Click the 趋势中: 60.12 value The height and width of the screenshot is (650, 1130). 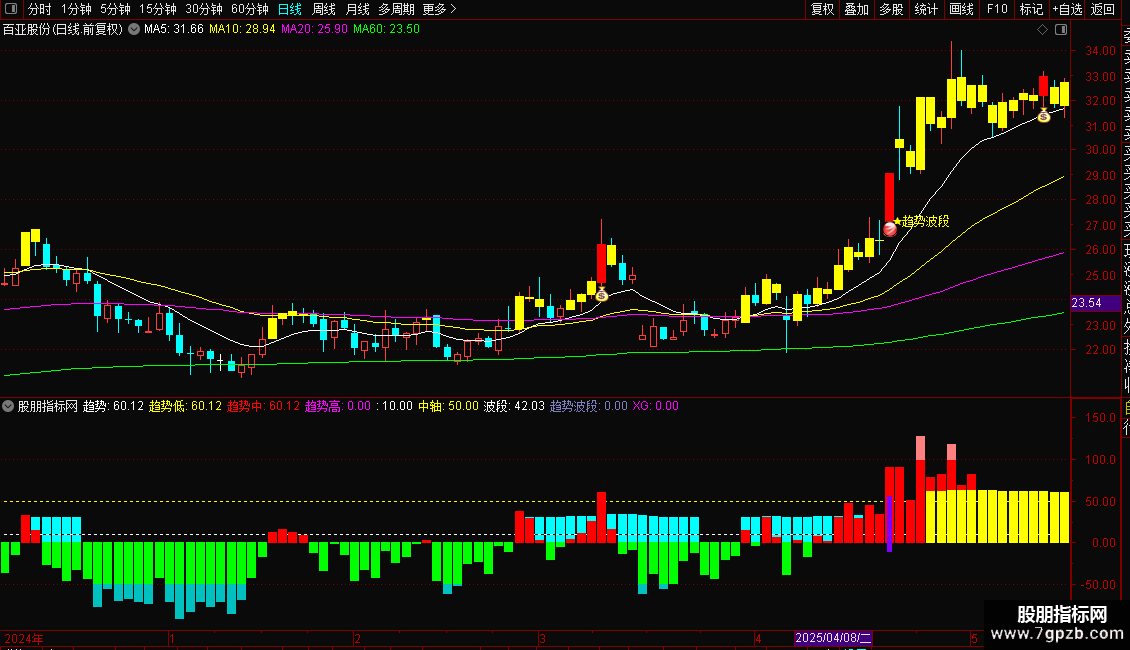pyautogui.click(x=263, y=406)
